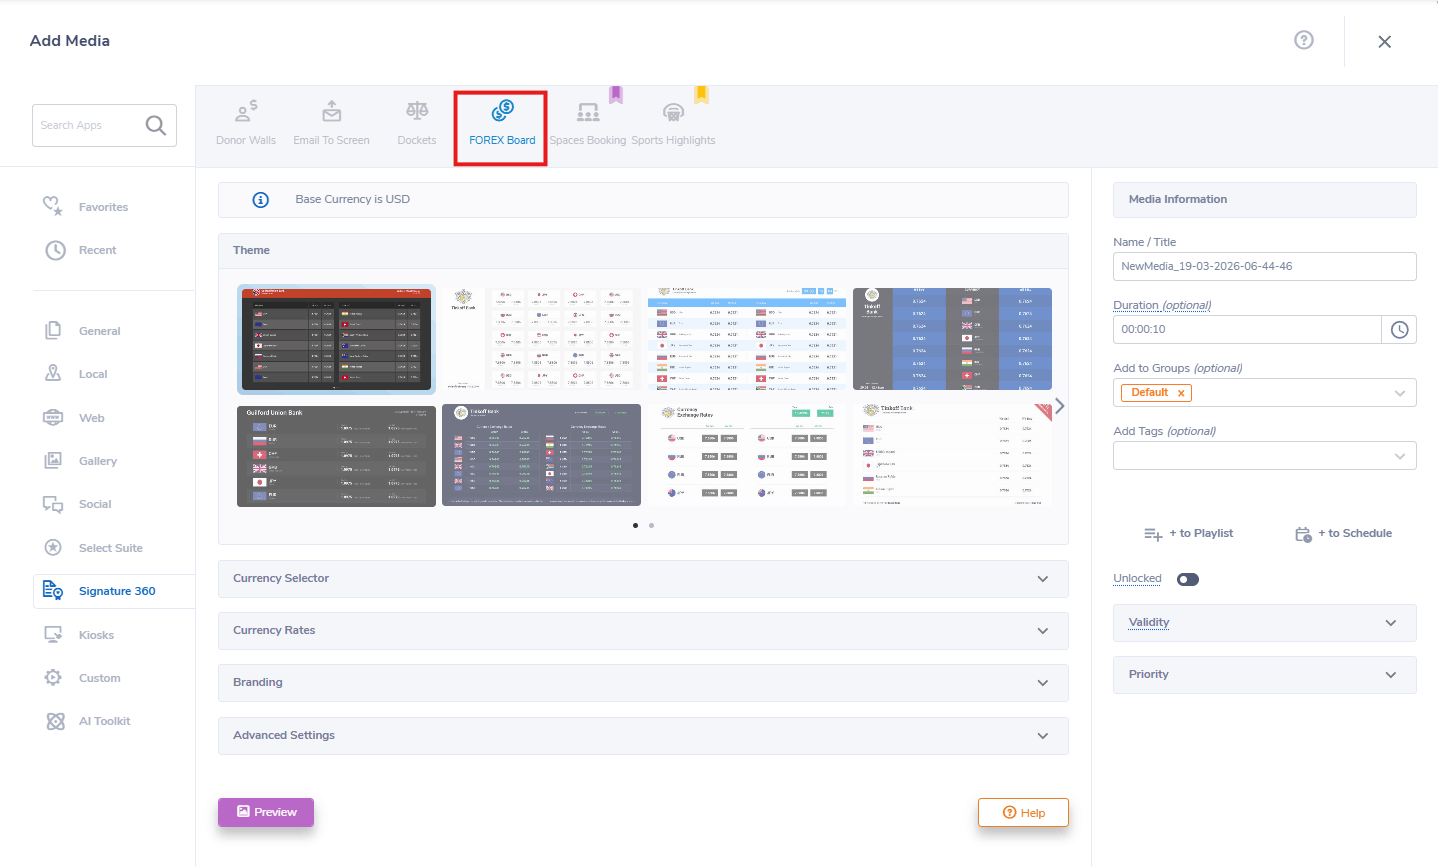Image resolution: width=1438 pixels, height=866 pixels.
Task: Go to second theme page dot
Action: click(651, 525)
